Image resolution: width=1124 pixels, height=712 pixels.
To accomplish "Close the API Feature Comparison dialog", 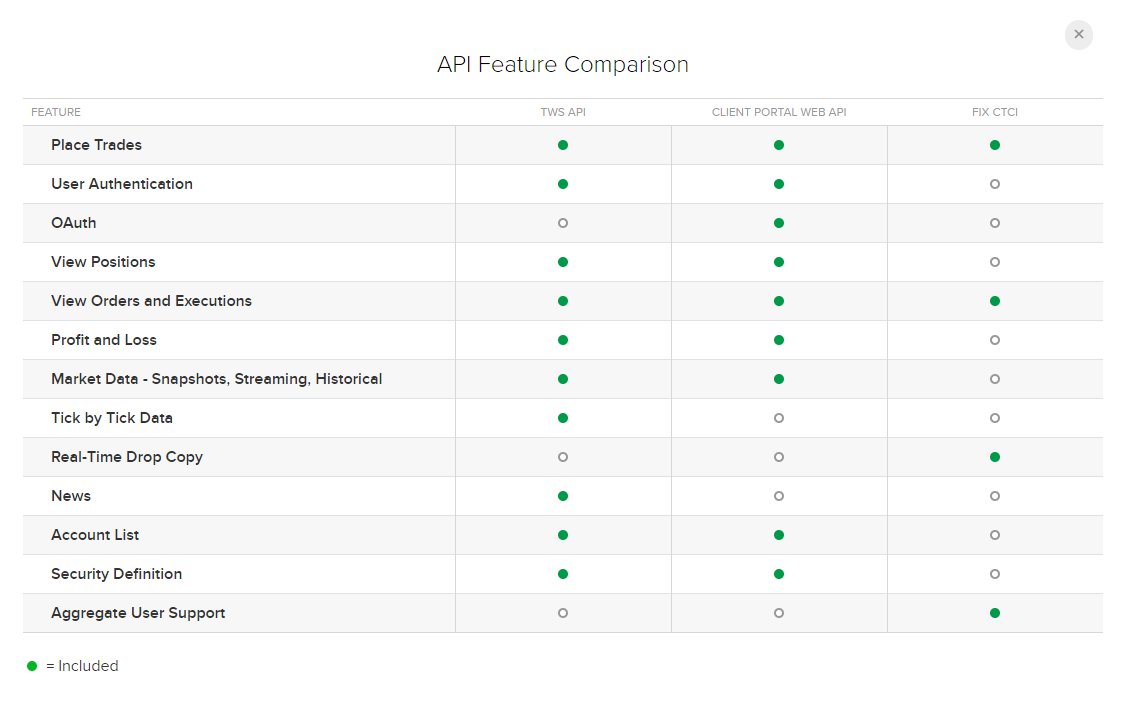I will coord(1078,35).
